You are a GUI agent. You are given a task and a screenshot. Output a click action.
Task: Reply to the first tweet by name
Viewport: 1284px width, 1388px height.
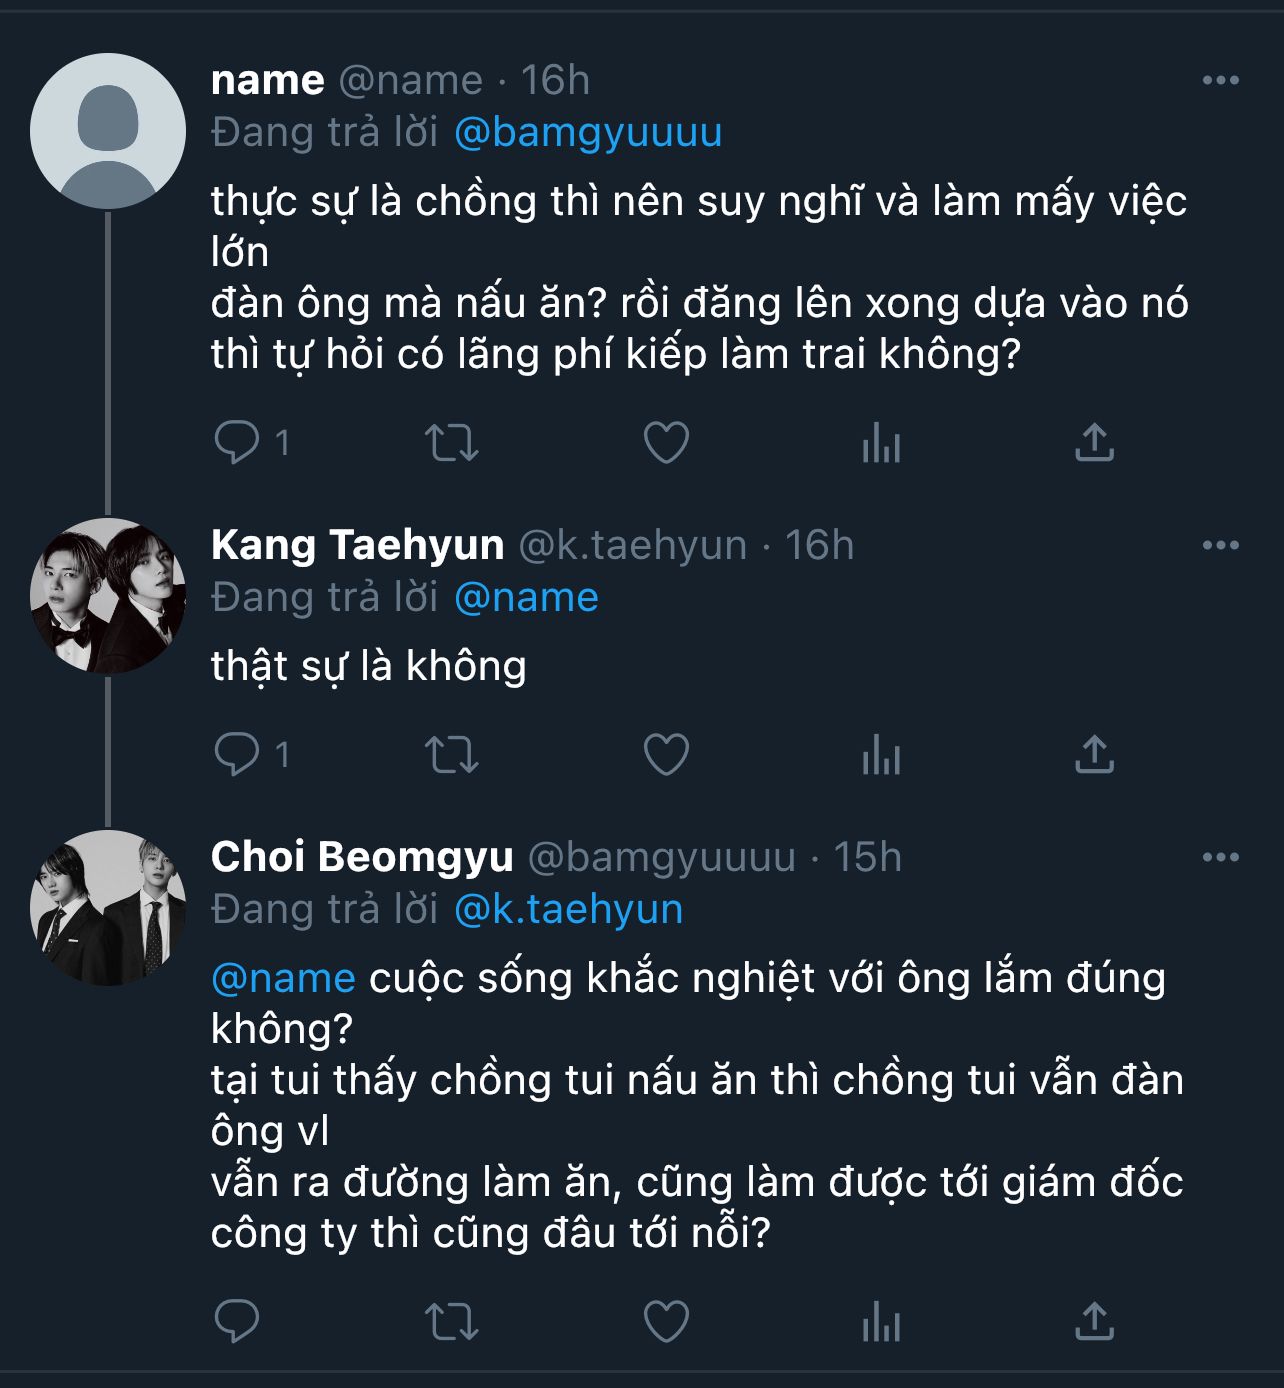(x=237, y=442)
